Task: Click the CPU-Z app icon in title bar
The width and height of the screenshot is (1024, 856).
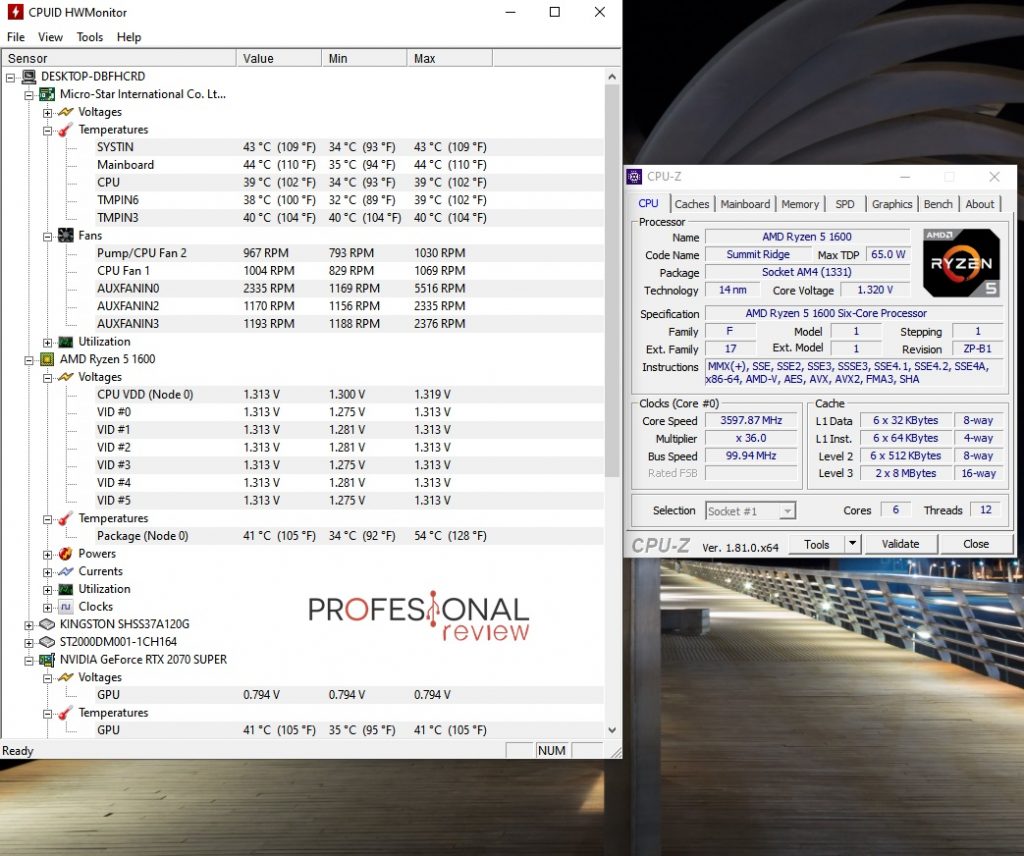Action: click(634, 177)
